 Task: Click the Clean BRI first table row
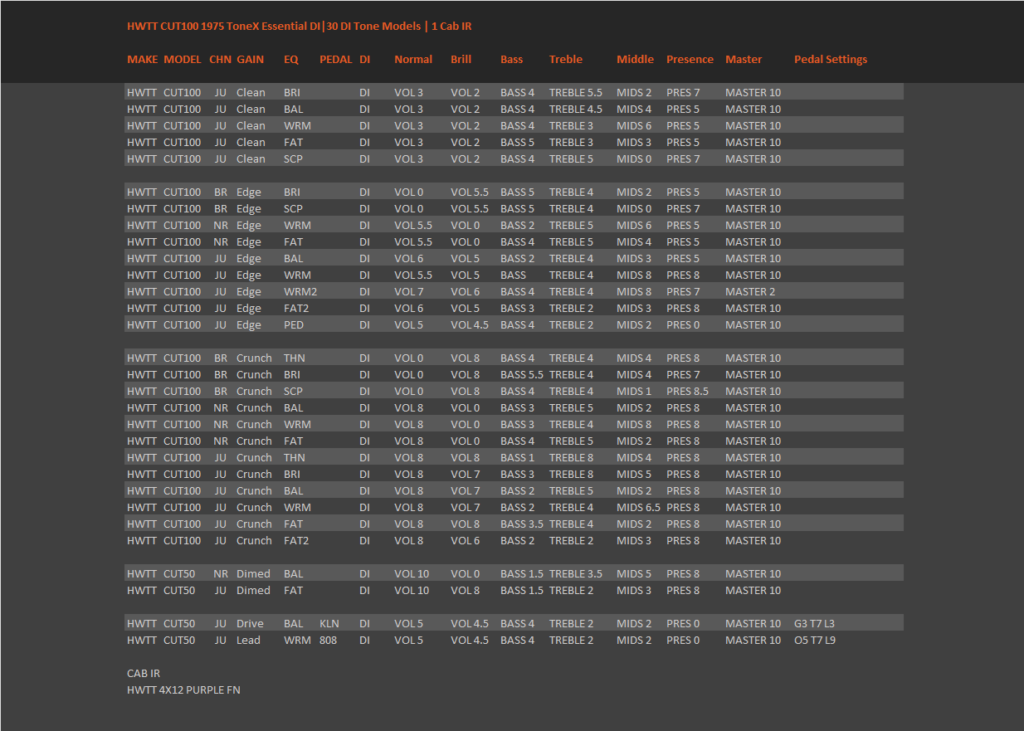(x=514, y=92)
